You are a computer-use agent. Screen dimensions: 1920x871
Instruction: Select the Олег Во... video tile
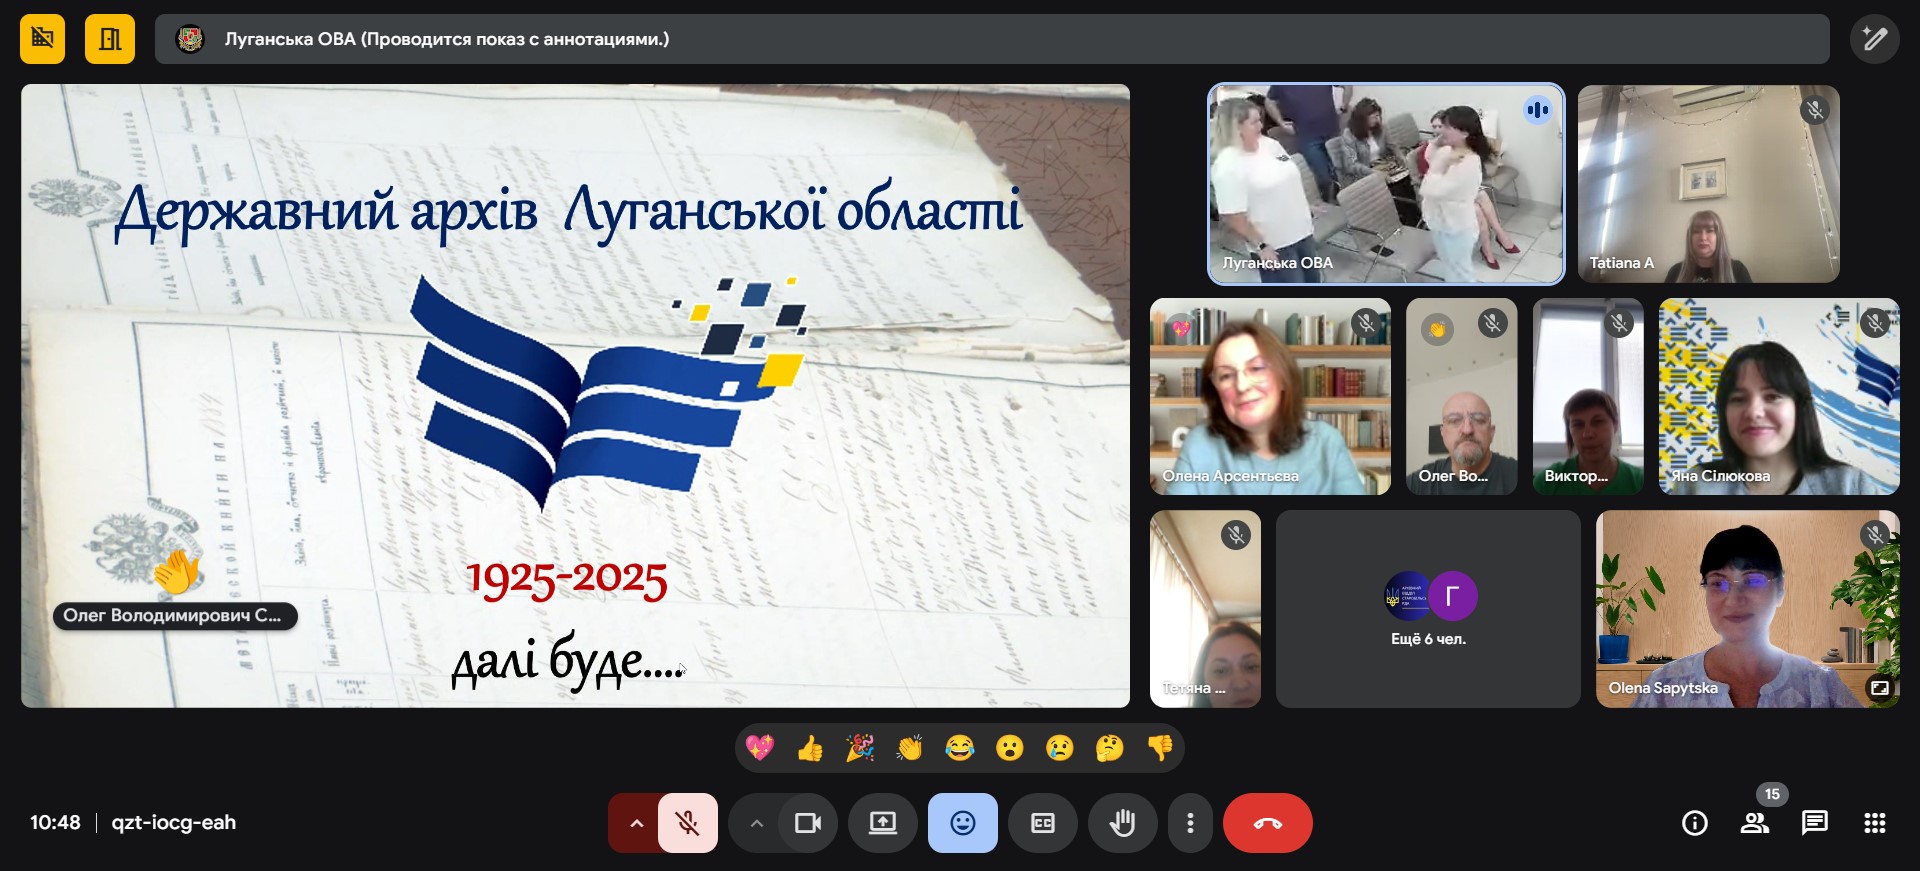[1461, 396]
